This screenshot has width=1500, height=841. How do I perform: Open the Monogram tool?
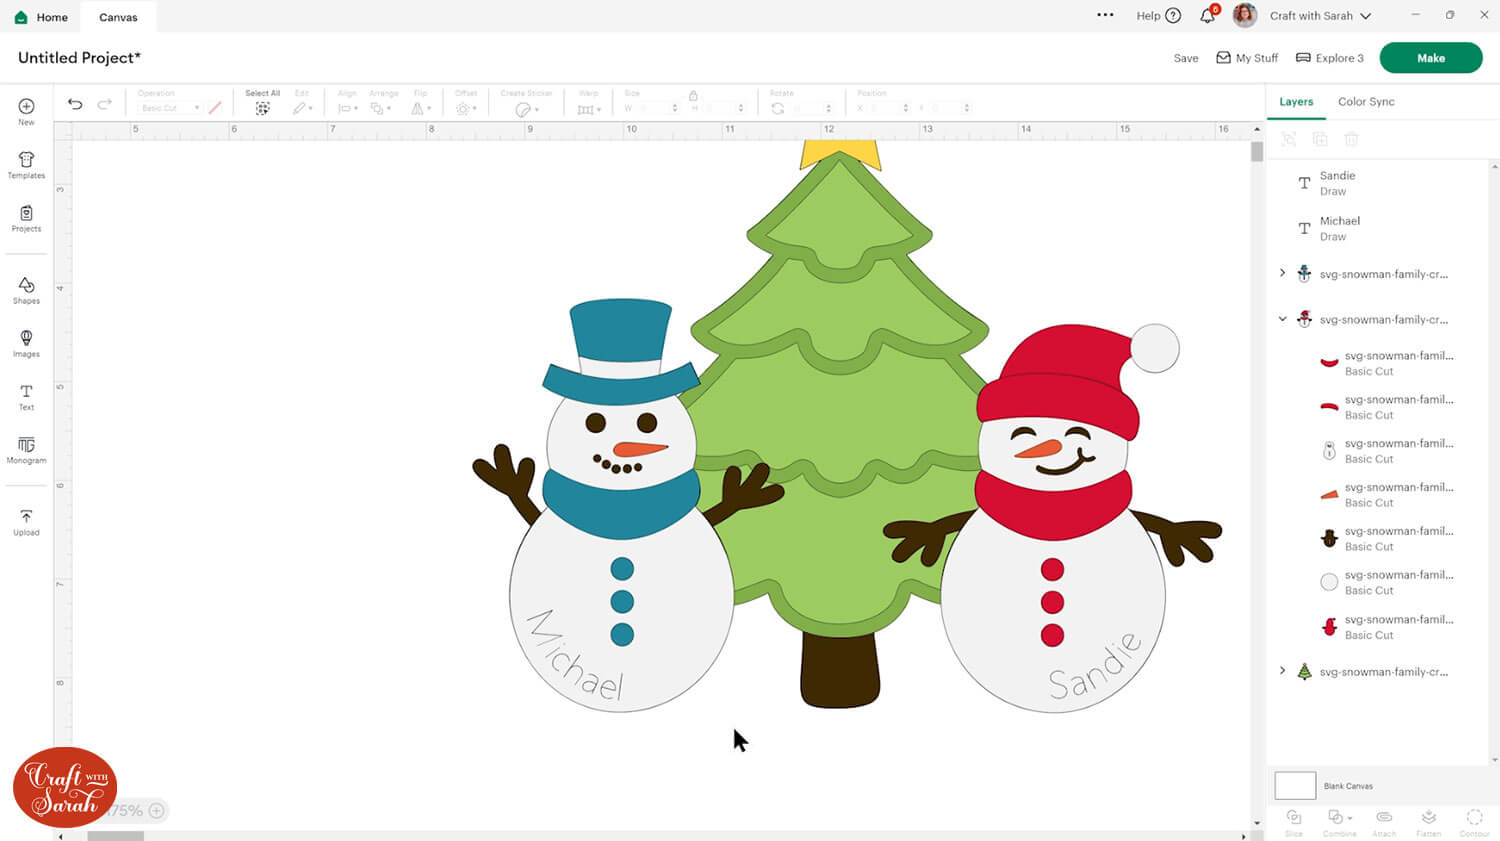click(x=26, y=450)
